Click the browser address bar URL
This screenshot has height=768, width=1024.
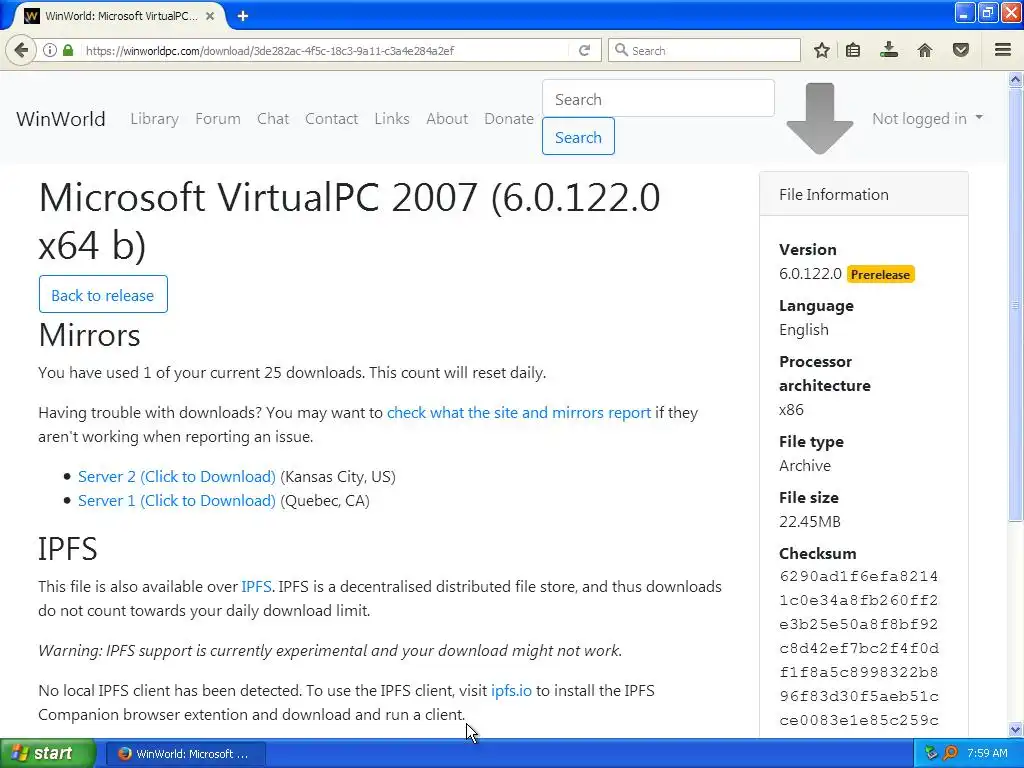269,50
